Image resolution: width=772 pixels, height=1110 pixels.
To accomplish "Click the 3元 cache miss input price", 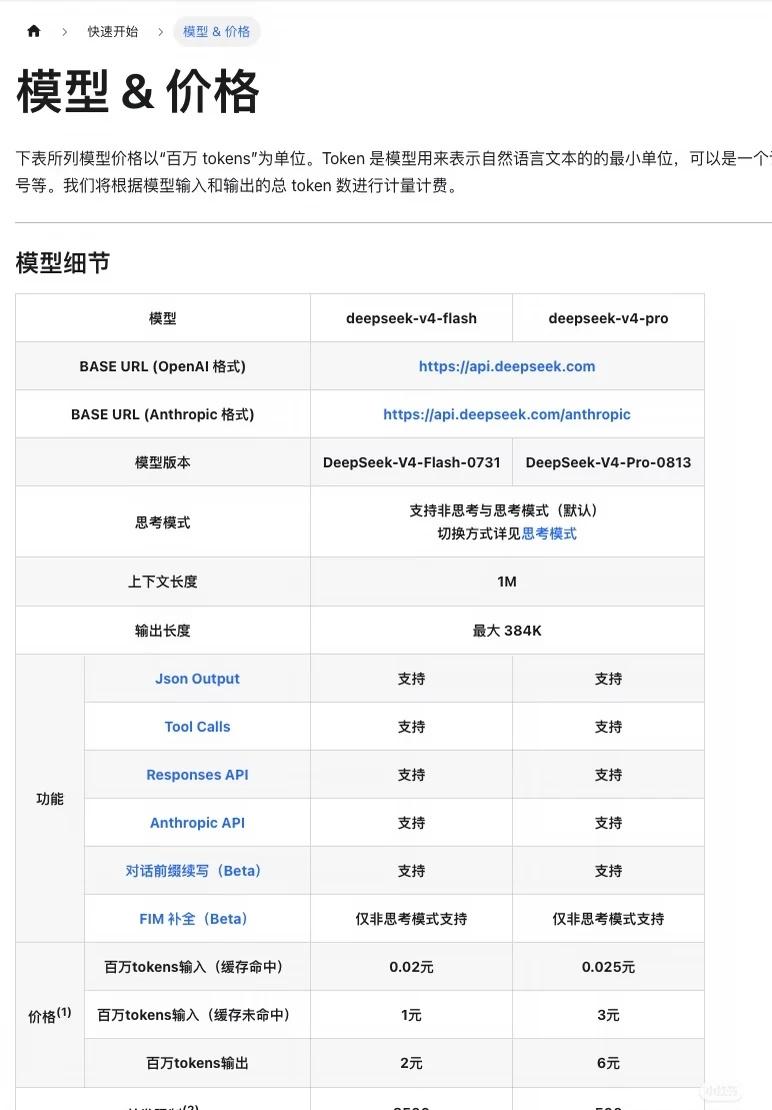I will (x=609, y=1015).
